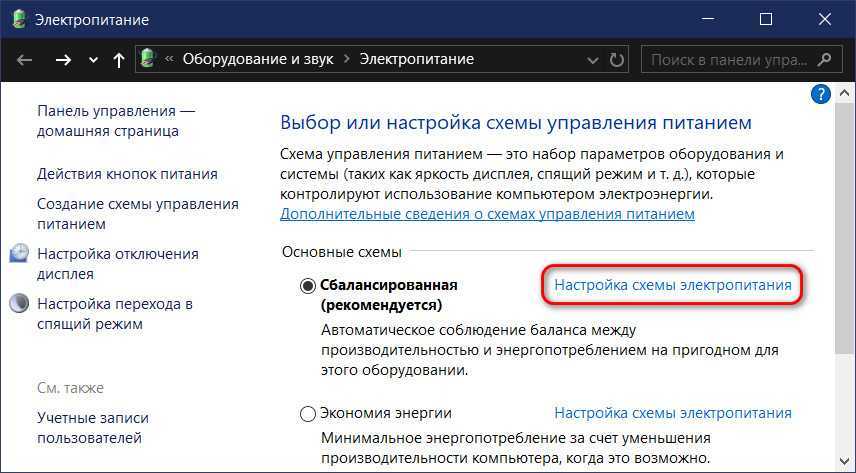Screen dimensions: 856x473
Task: Click the monitor icon beside Настройка отключения дисплея
Action: point(20,254)
